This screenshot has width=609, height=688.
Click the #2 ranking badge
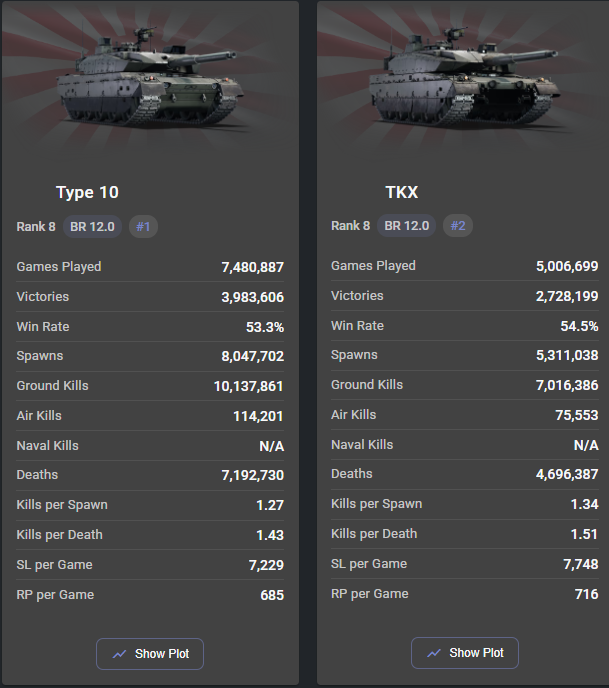coord(458,226)
